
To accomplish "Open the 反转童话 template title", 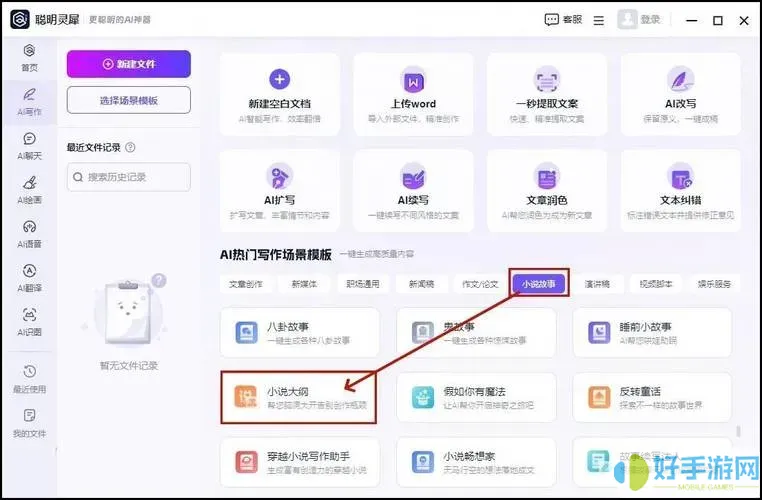I will pos(640,391).
